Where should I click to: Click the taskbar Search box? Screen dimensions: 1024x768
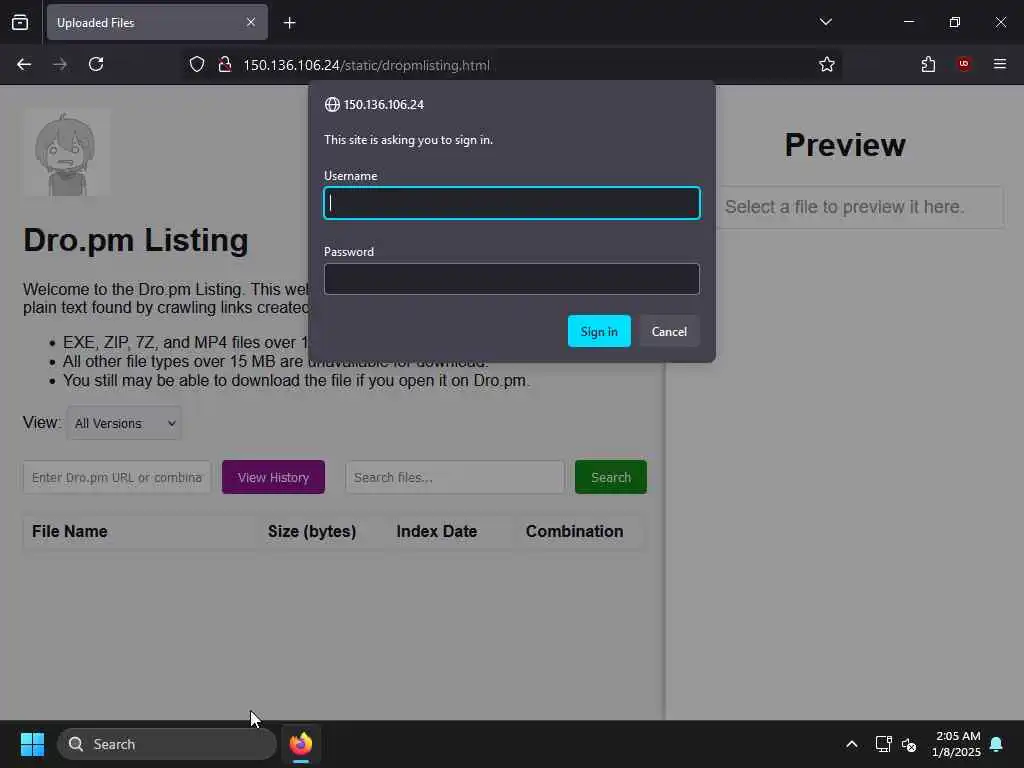click(167, 744)
